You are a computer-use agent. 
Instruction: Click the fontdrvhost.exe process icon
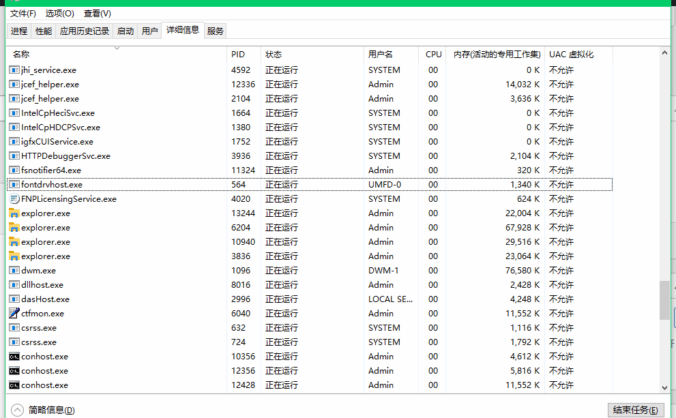(14, 184)
